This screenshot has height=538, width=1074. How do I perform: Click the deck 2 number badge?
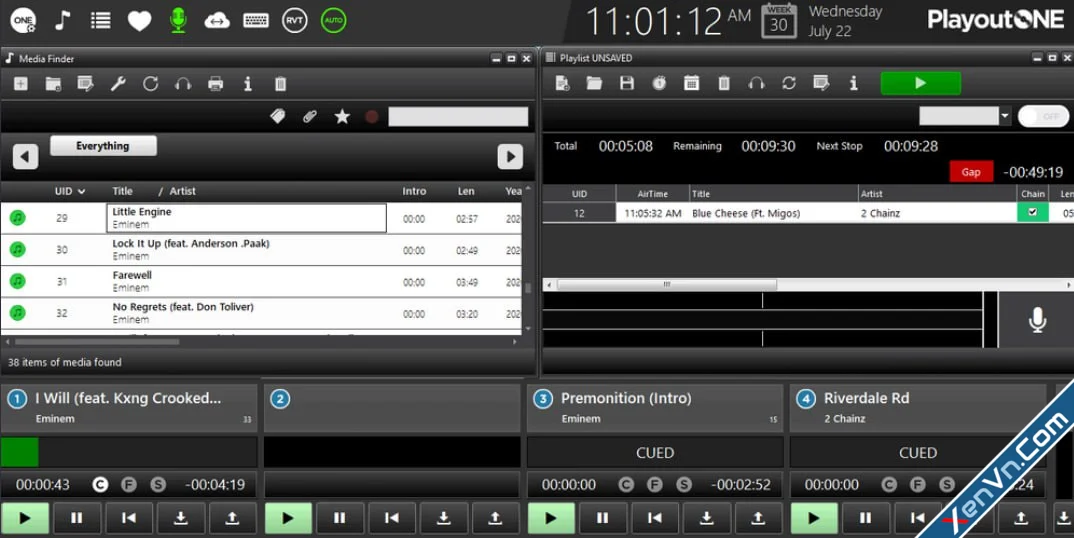pyautogui.click(x=280, y=399)
